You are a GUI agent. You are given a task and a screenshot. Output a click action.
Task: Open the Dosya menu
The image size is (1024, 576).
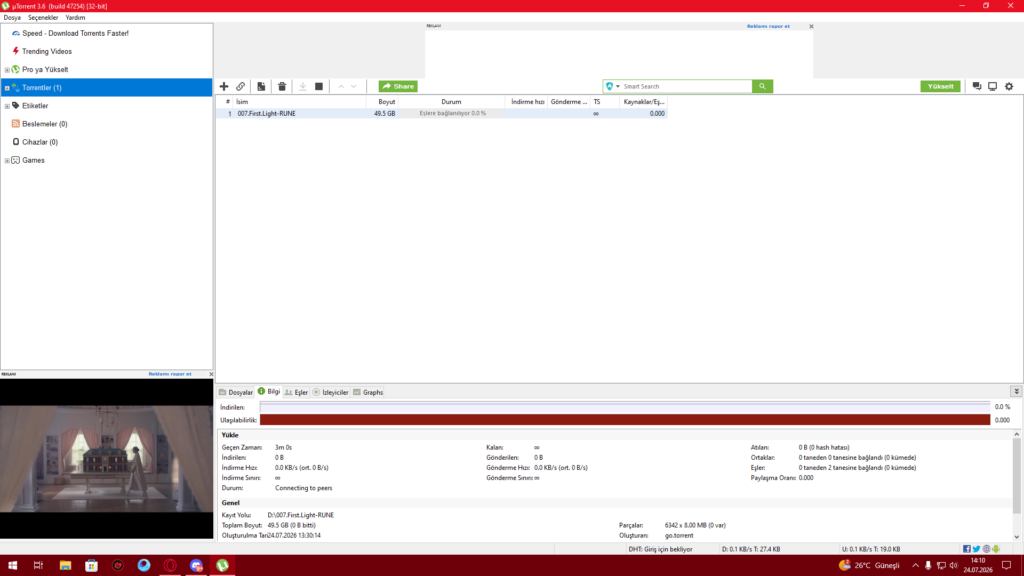pyautogui.click(x=12, y=18)
